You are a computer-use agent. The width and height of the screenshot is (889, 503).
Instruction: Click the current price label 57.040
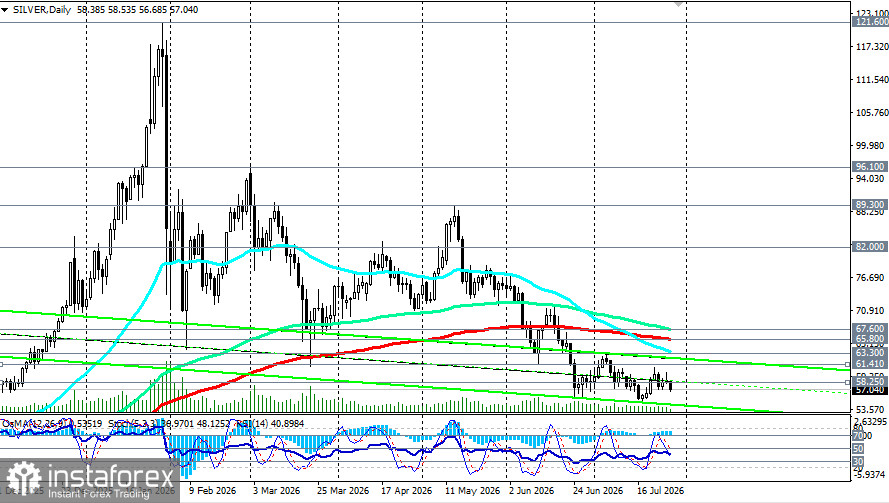870,390
